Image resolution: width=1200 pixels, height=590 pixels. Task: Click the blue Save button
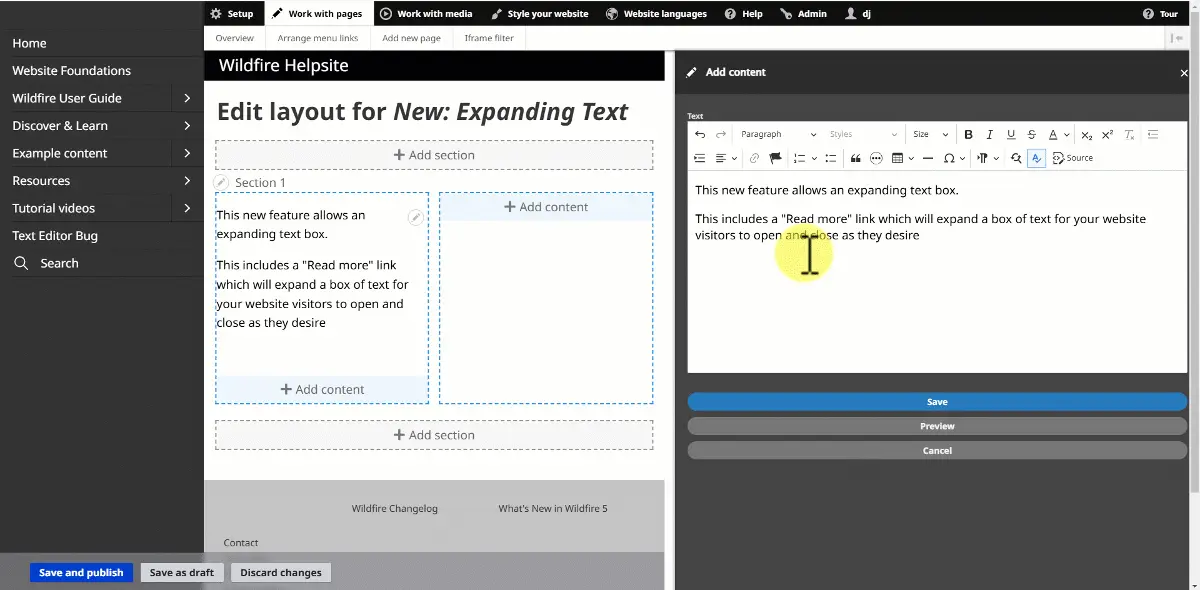[936, 402]
